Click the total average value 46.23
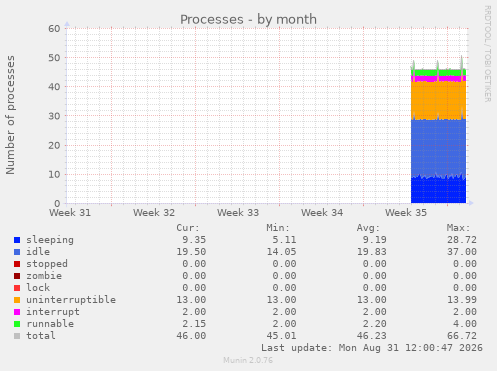 (x=372, y=336)
